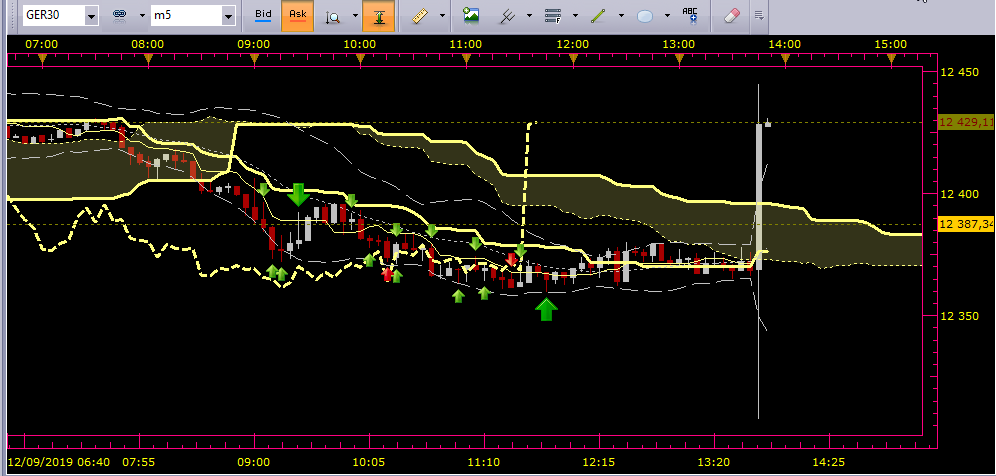
Task: Expand the zoom tool options arrow
Action: (x=355, y=15)
